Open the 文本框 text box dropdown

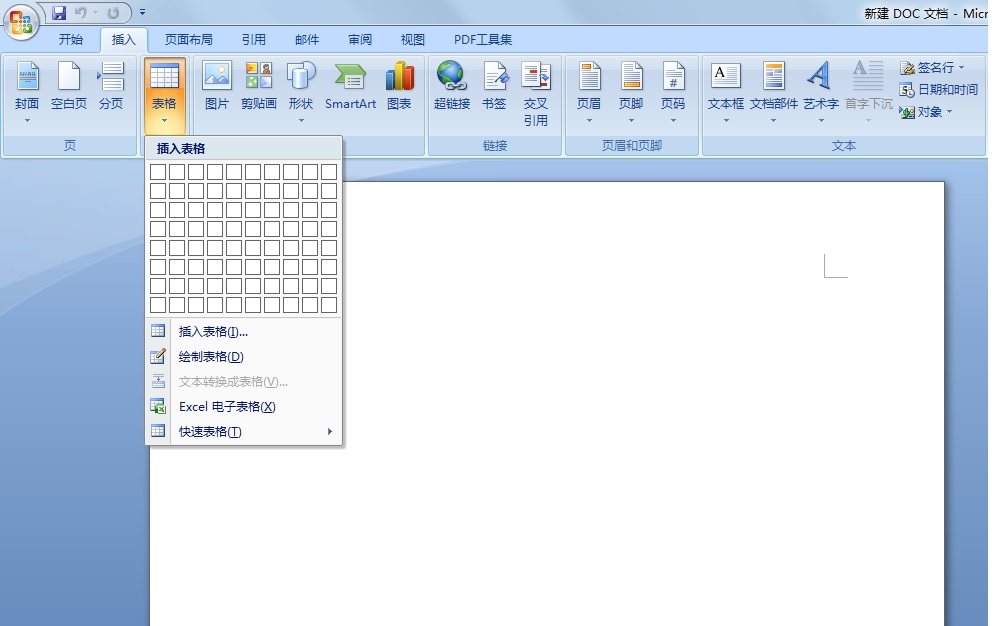tap(726, 91)
